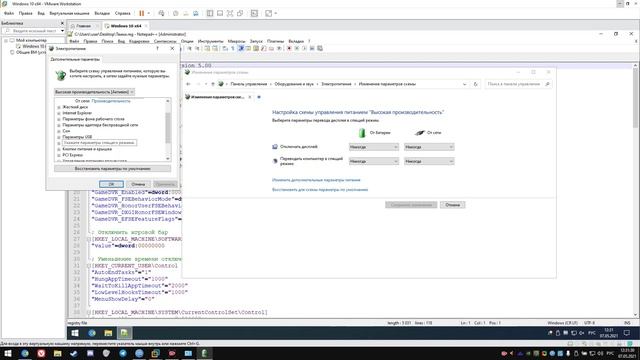Click the VMware take snapshot clock icon

[x=176, y=13]
